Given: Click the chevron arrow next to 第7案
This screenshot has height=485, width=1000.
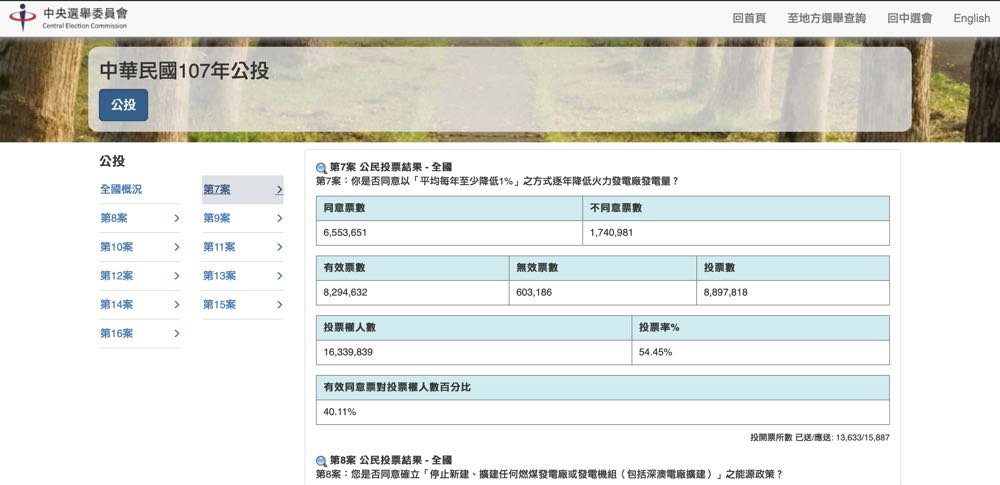Looking at the screenshot, I should click(279, 190).
